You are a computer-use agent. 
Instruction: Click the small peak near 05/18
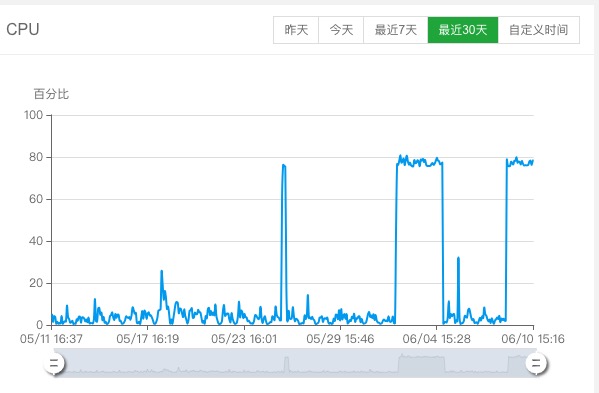pyautogui.click(x=162, y=290)
